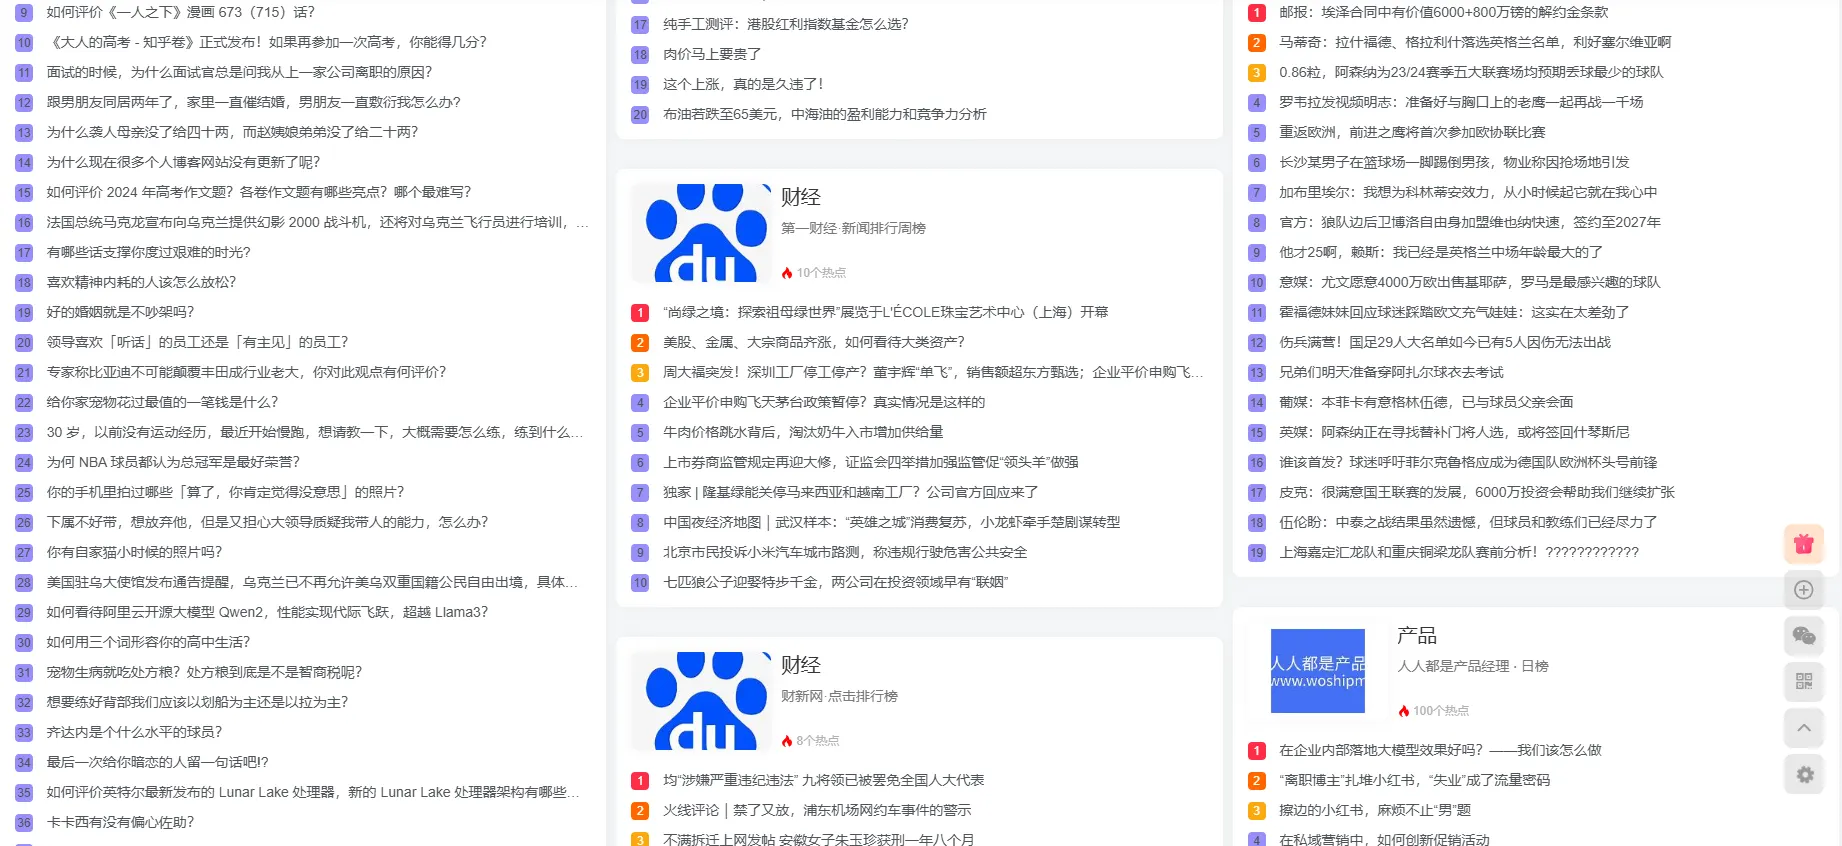The width and height of the screenshot is (1842, 846).
Task: Click the flame icon next to 100个热点
Action: pos(1404,711)
